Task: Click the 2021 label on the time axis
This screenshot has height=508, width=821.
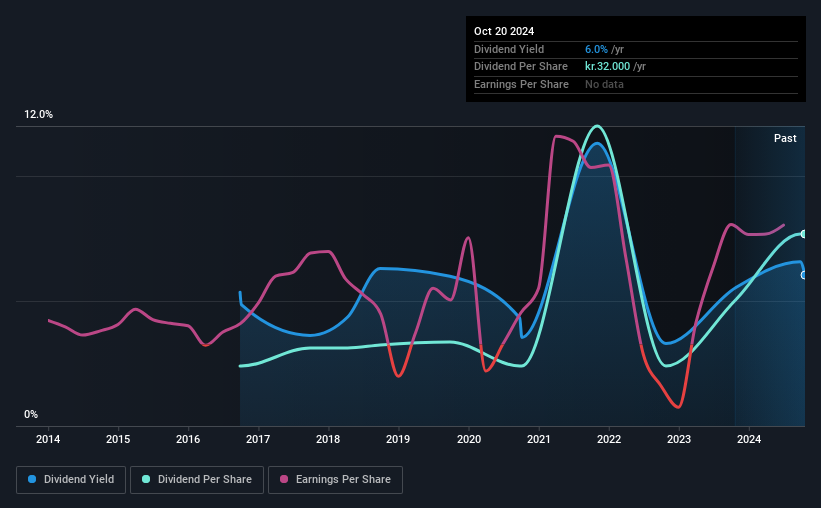Action: [539, 439]
